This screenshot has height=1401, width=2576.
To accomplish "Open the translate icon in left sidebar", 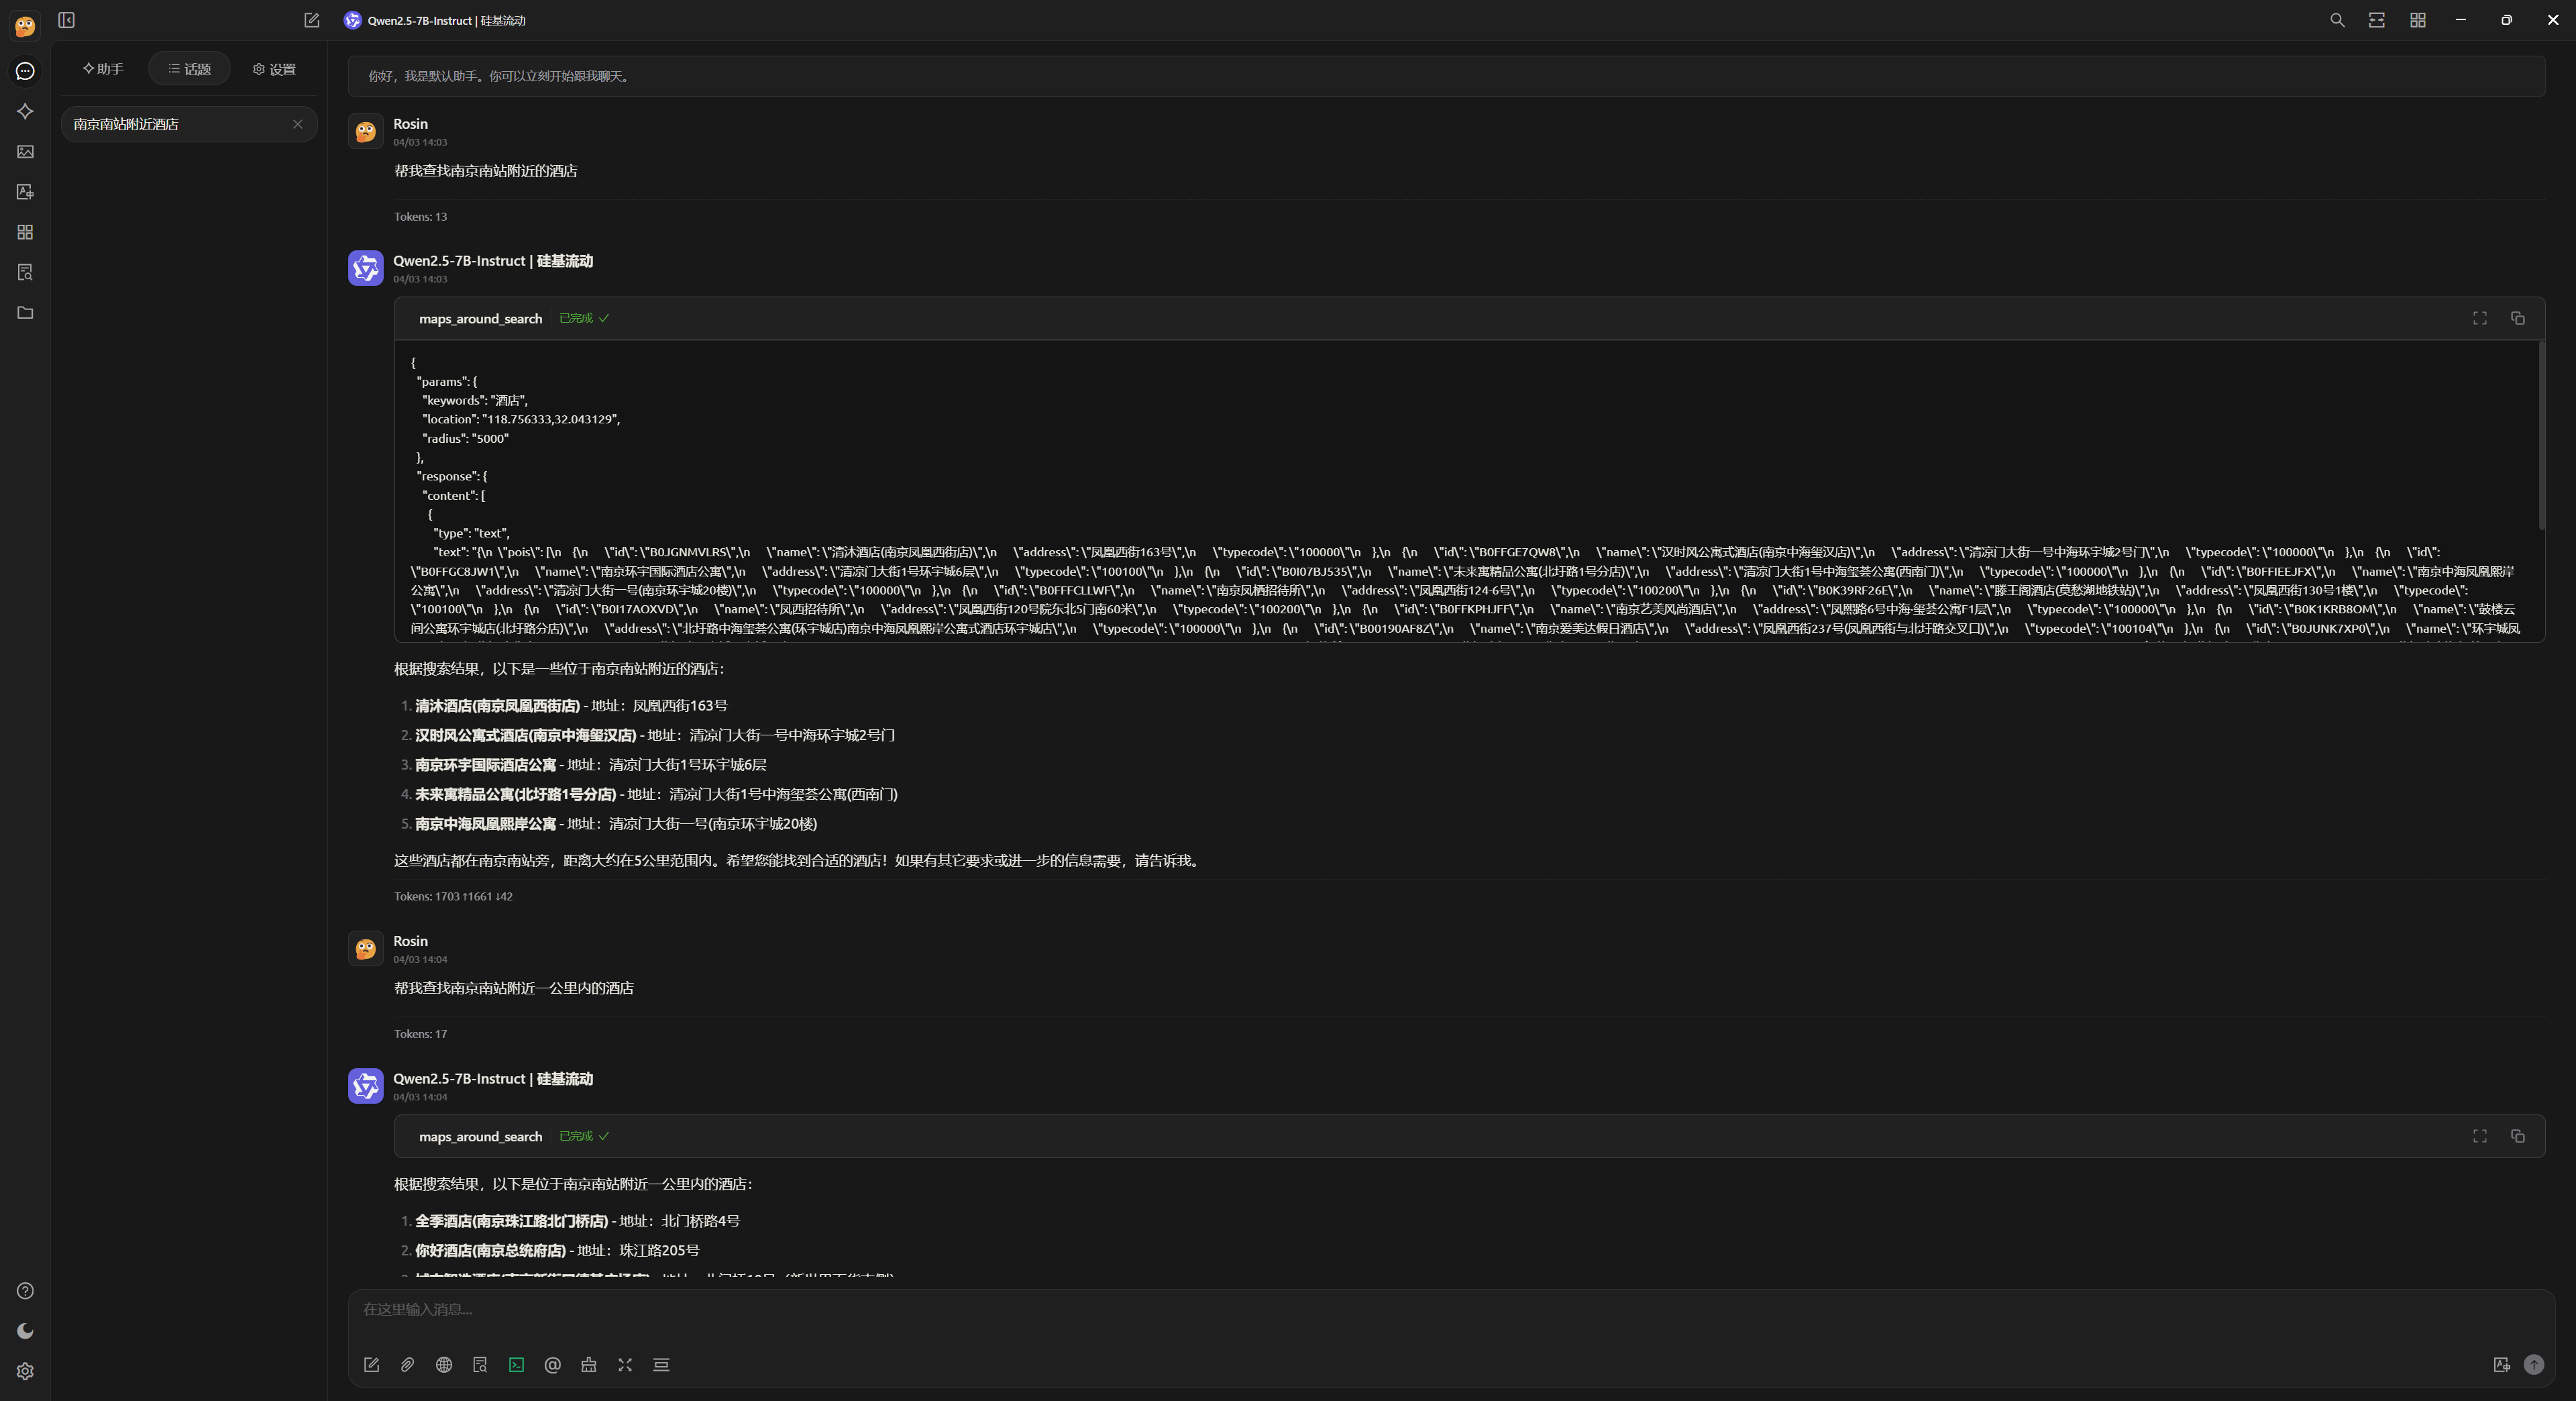I will pyautogui.click(x=25, y=192).
